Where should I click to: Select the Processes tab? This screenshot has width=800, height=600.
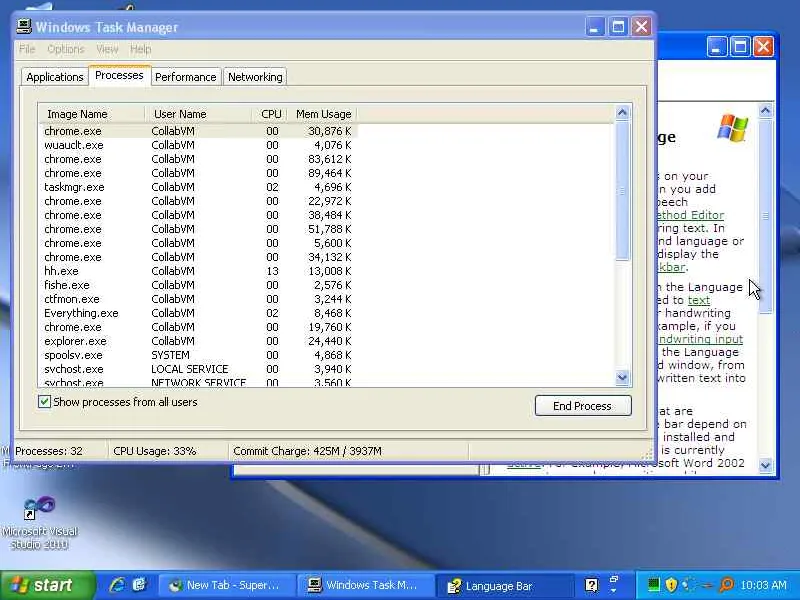[x=119, y=76]
